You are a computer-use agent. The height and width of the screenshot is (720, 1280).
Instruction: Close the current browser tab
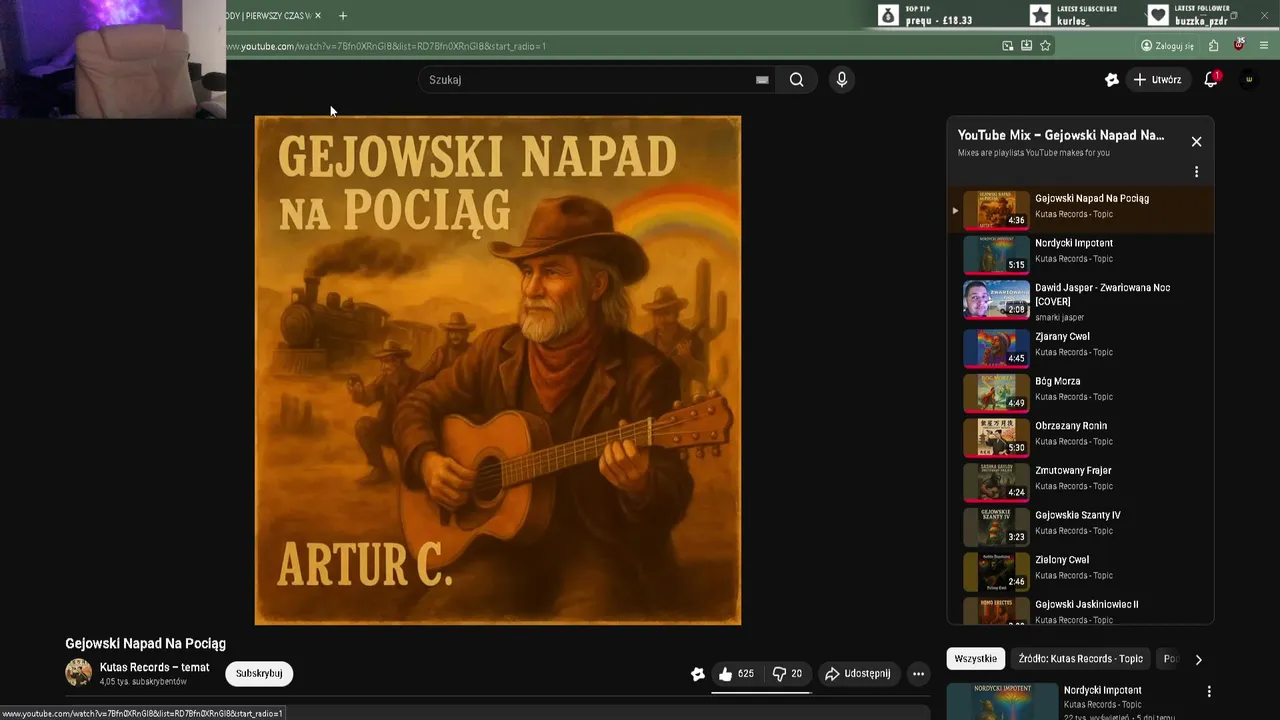click(318, 16)
